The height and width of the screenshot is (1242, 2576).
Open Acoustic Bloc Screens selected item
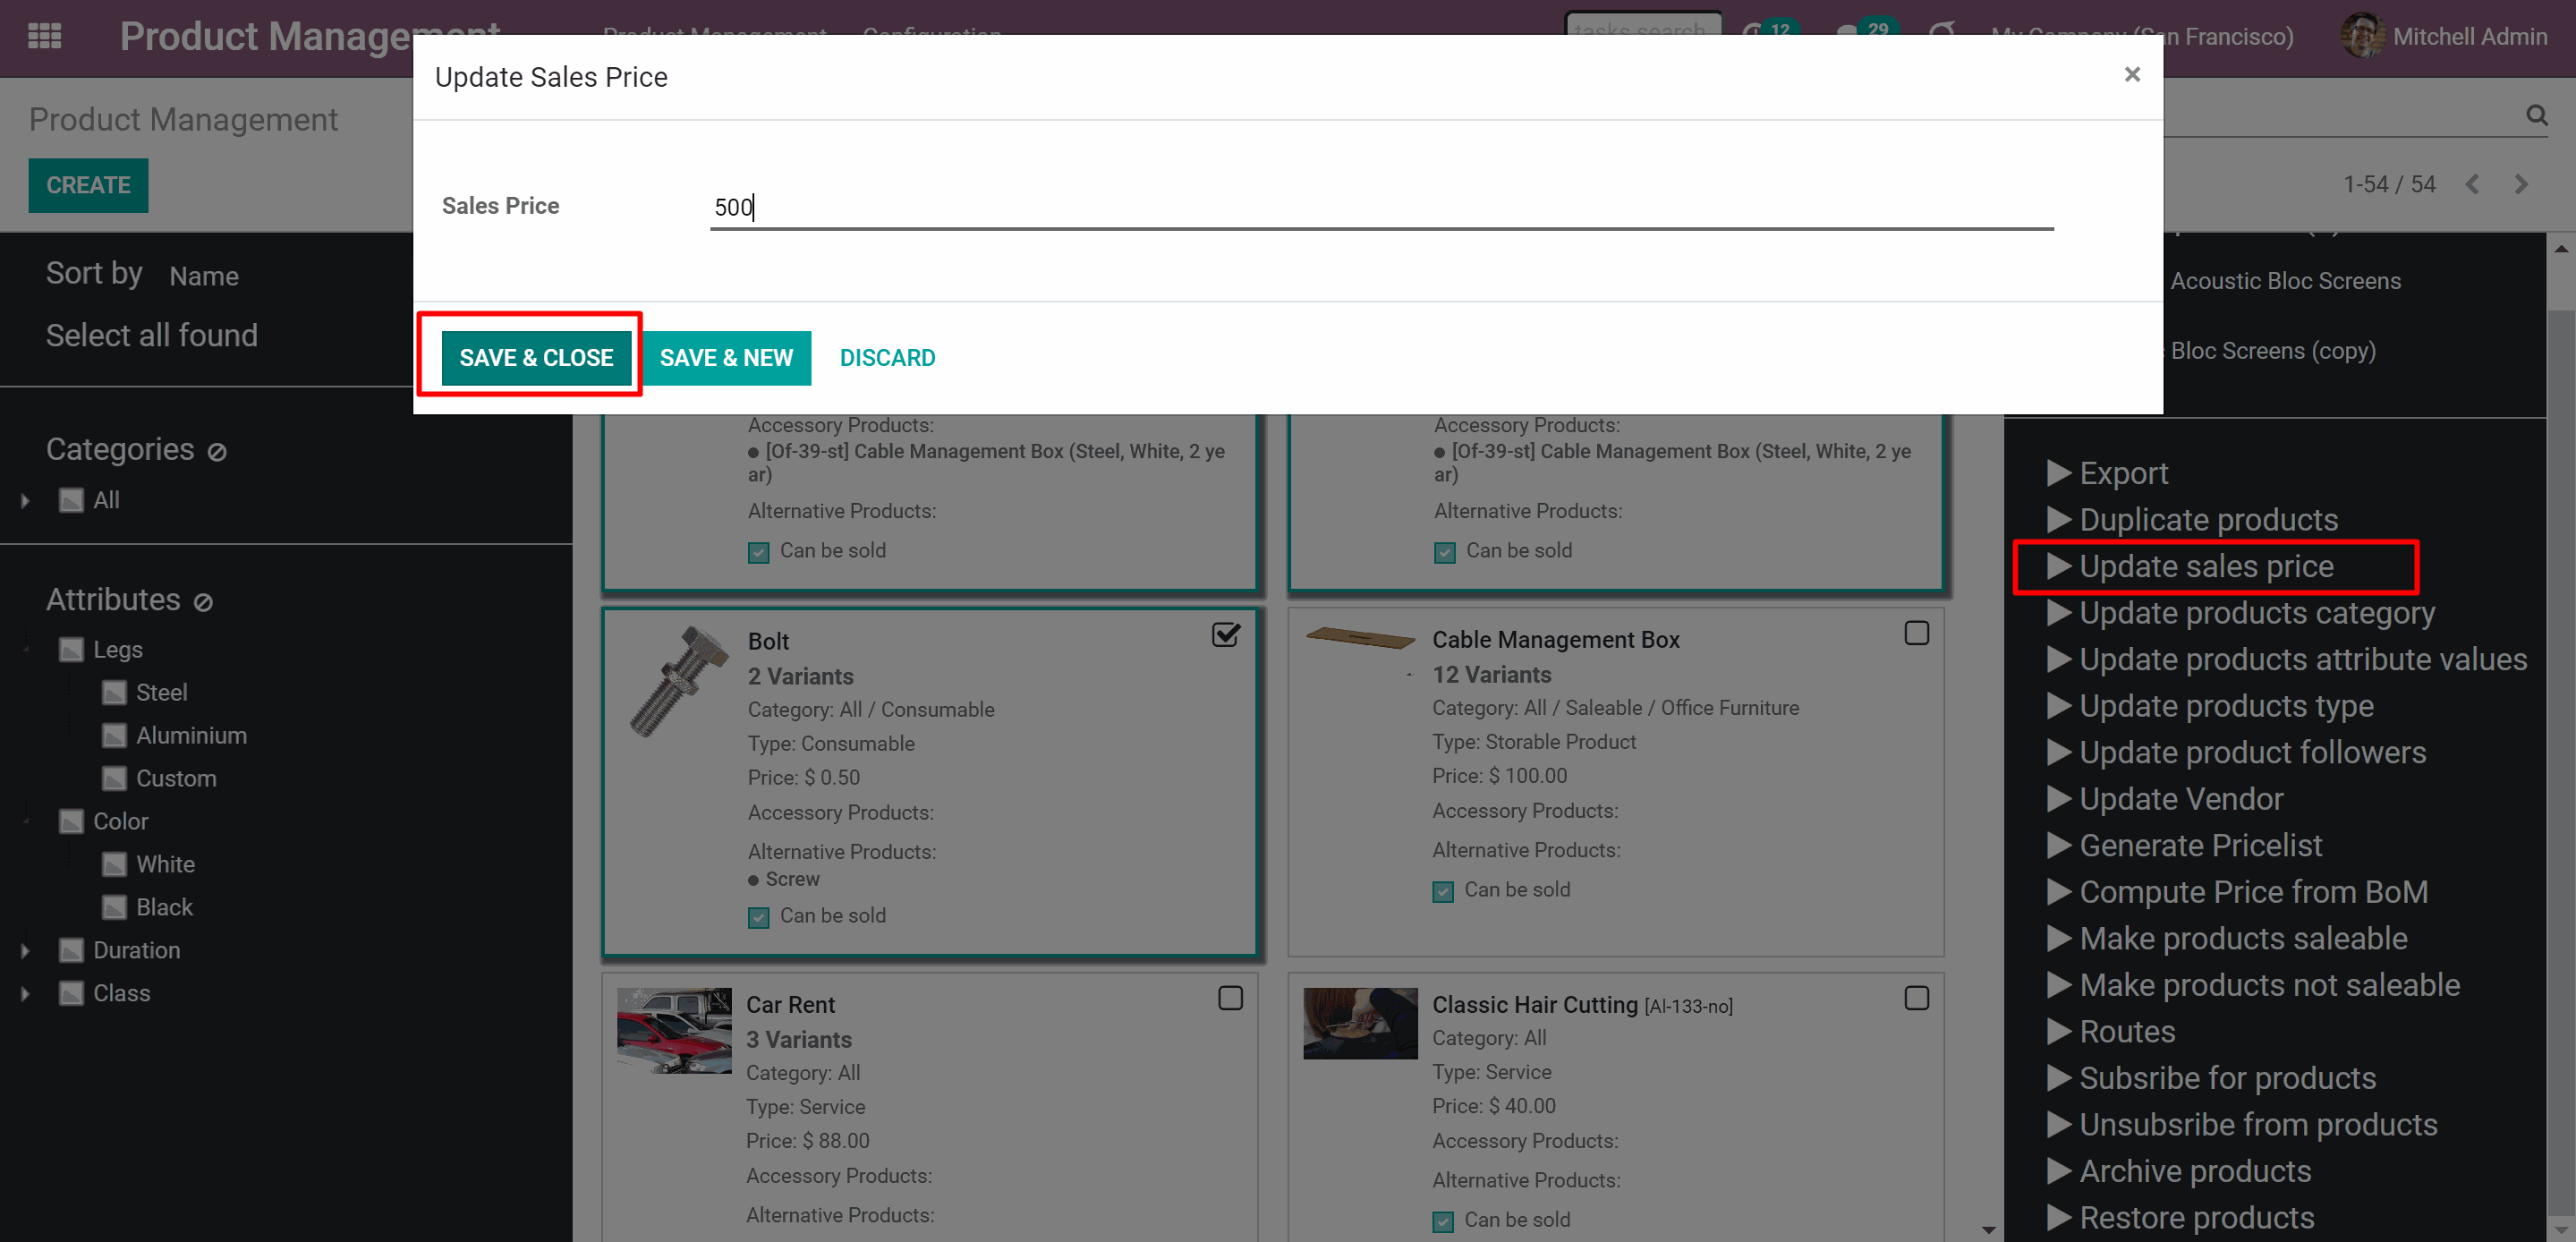point(2285,281)
